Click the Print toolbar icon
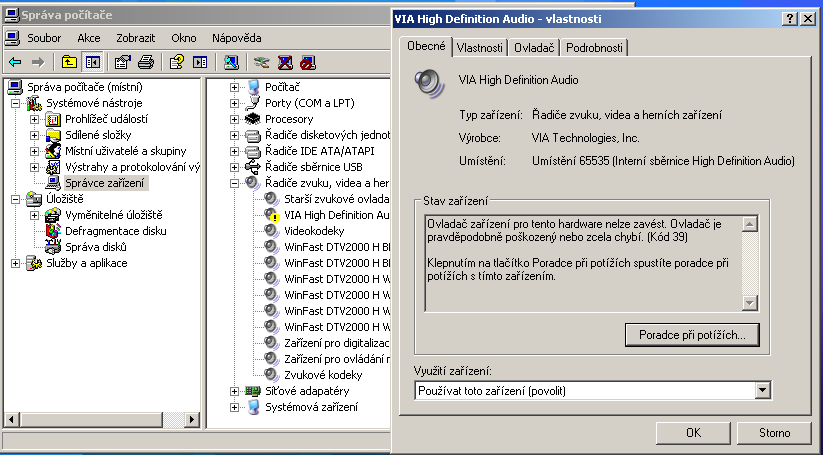The height and width of the screenshot is (455, 823). point(146,62)
